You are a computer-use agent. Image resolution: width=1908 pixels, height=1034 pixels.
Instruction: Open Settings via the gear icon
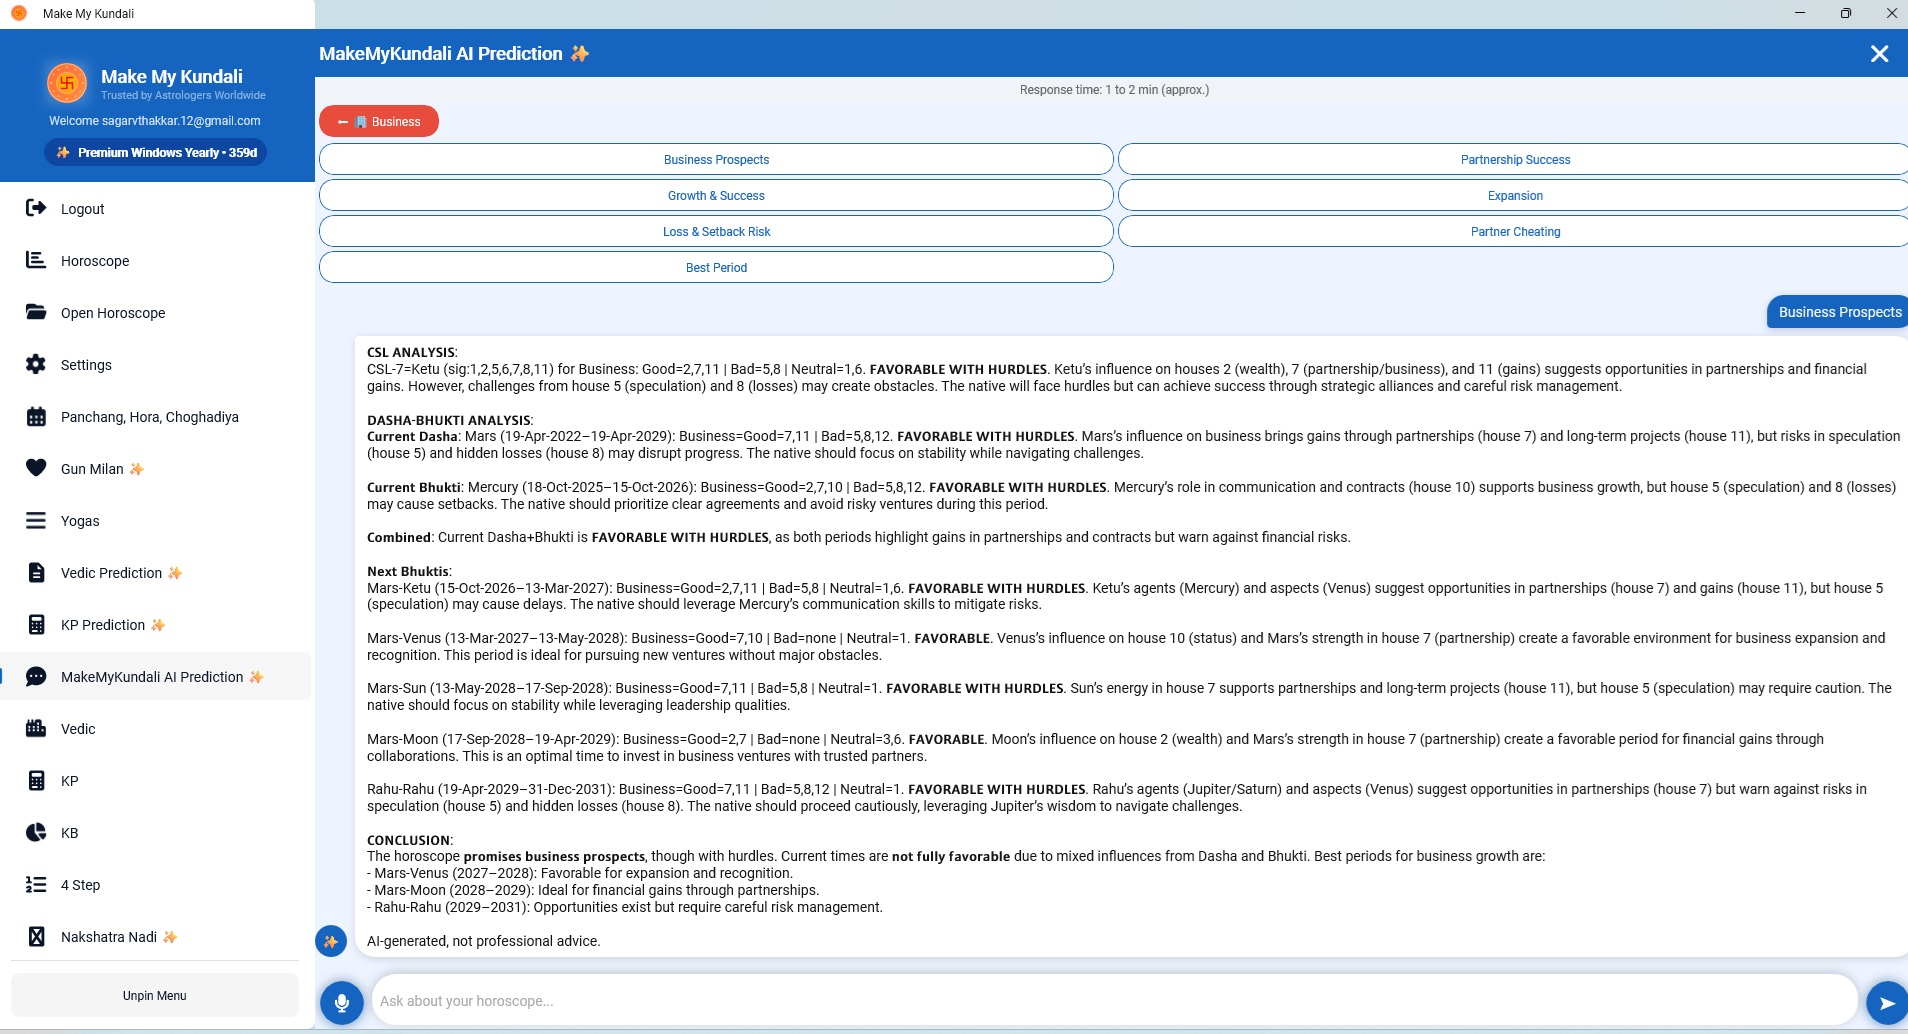pos(36,364)
